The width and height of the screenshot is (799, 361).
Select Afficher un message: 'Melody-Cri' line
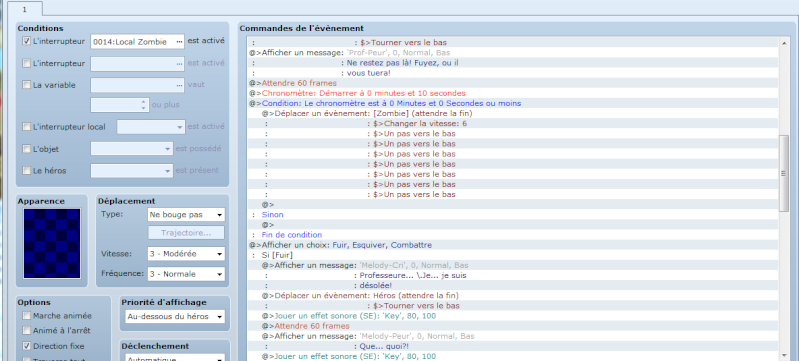(x=512, y=266)
